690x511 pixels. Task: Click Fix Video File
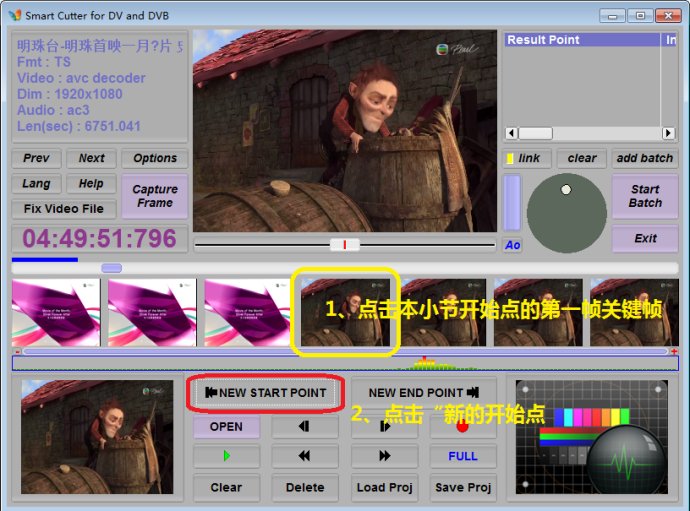(x=64, y=209)
